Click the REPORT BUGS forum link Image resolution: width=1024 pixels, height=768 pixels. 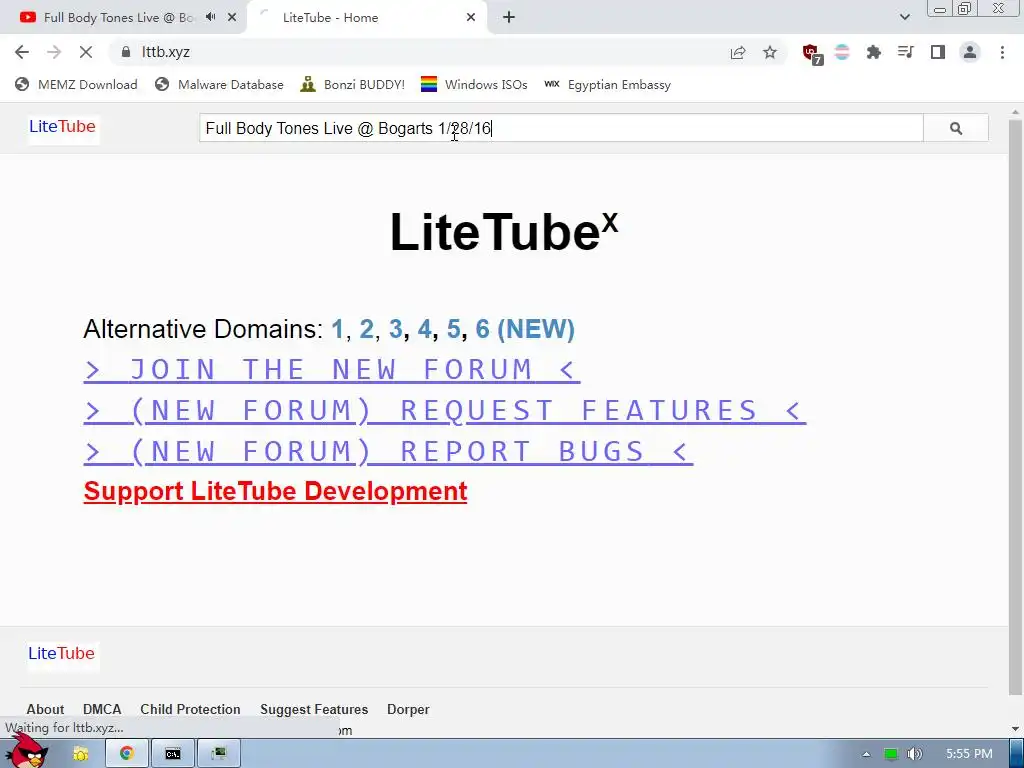pyautogui.click(x=389, y=452)
